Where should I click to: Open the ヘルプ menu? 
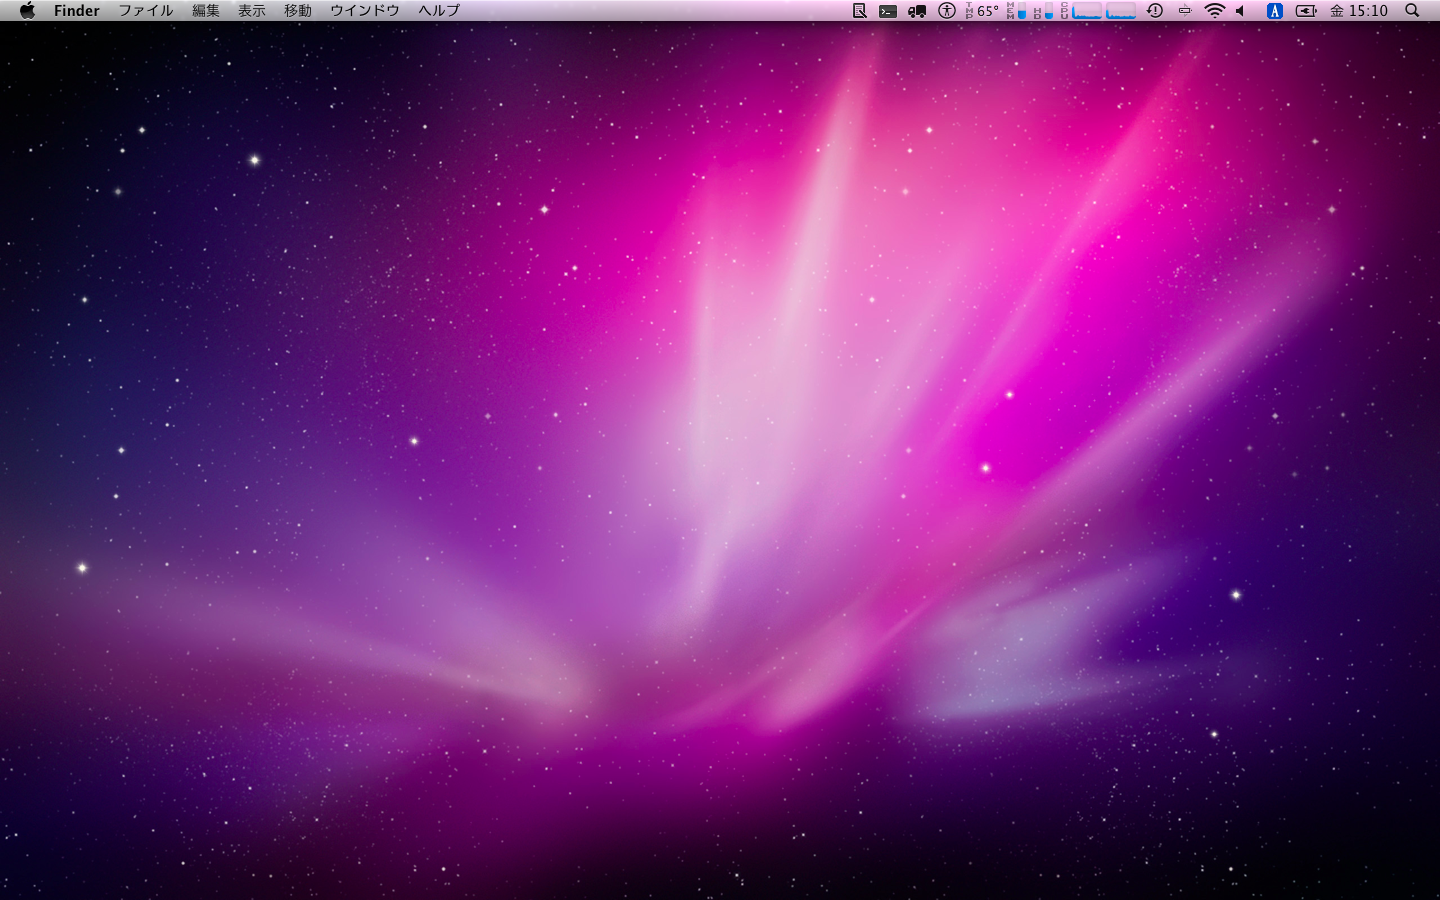coord(439,11)
